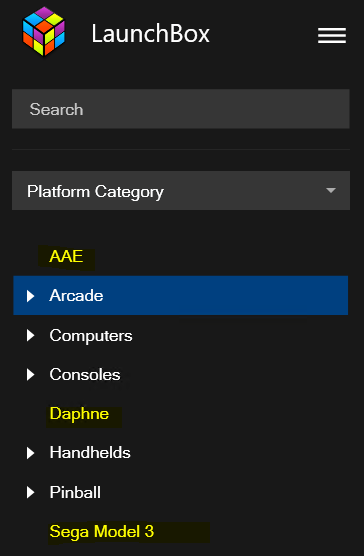
Task: Expand the Consoles category triangle
Action: click(x=31, y=374)
